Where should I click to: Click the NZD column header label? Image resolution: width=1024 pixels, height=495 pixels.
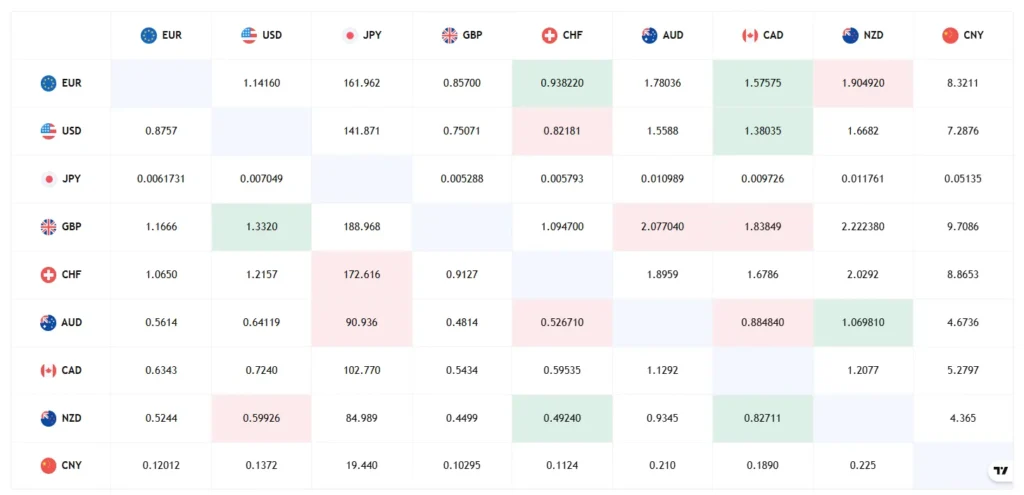click(x=873, y=35)
